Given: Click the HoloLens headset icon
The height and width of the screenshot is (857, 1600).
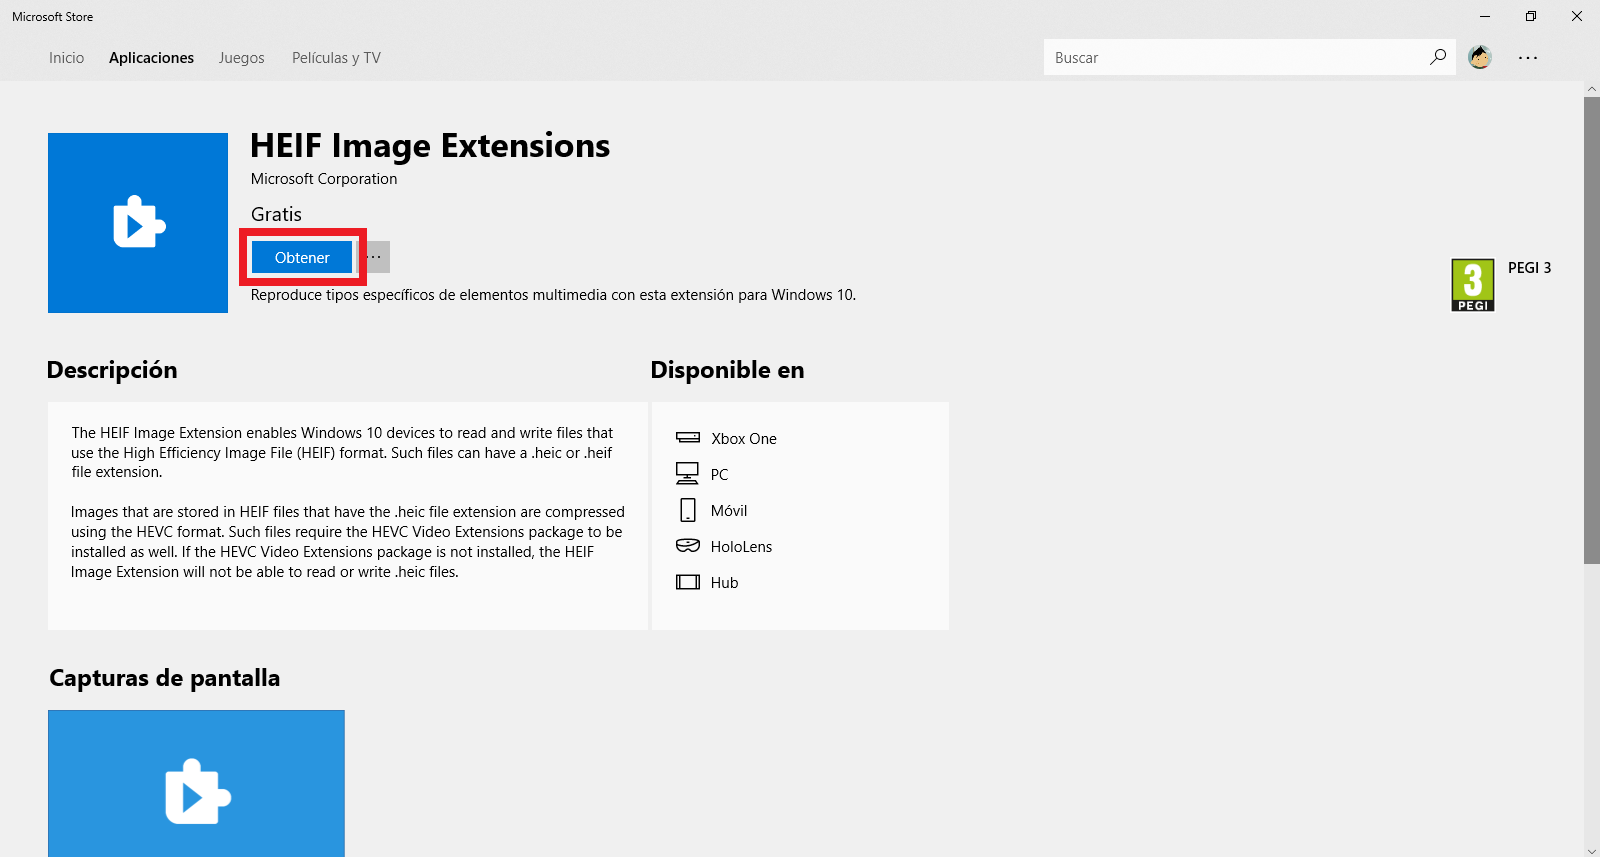Looking at the screenshot, I should click(688, 546).
